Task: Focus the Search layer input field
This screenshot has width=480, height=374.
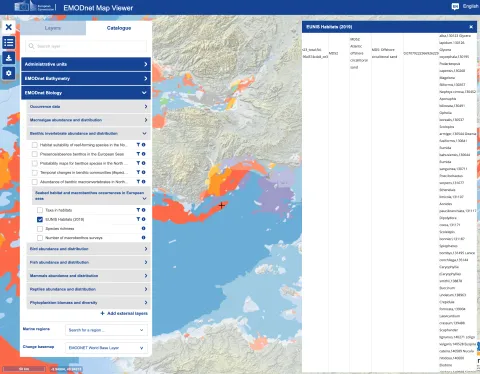Action: tap(86, 46)
